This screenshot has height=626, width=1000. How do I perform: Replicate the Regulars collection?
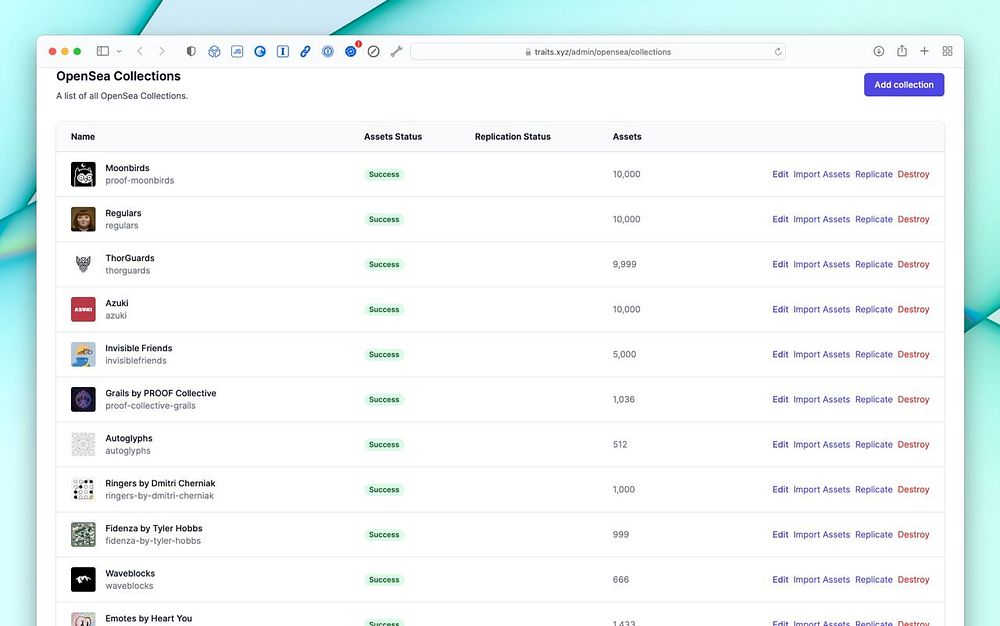874,219
